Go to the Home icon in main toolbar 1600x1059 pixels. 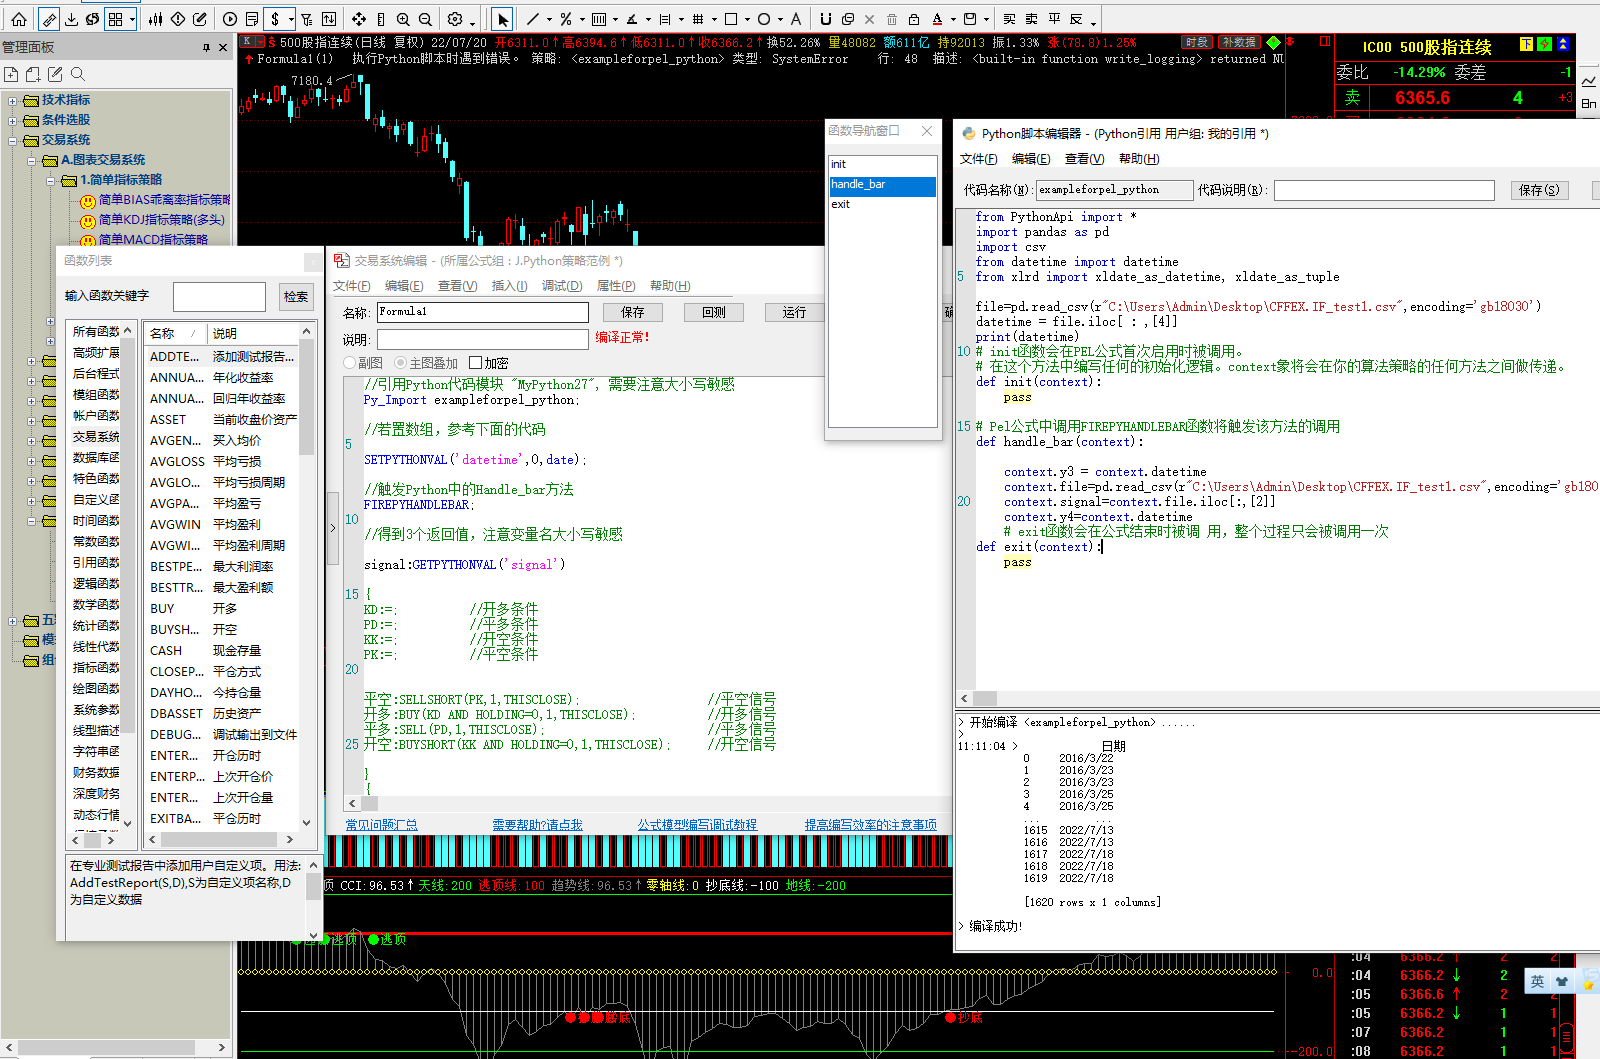(18, 19)
